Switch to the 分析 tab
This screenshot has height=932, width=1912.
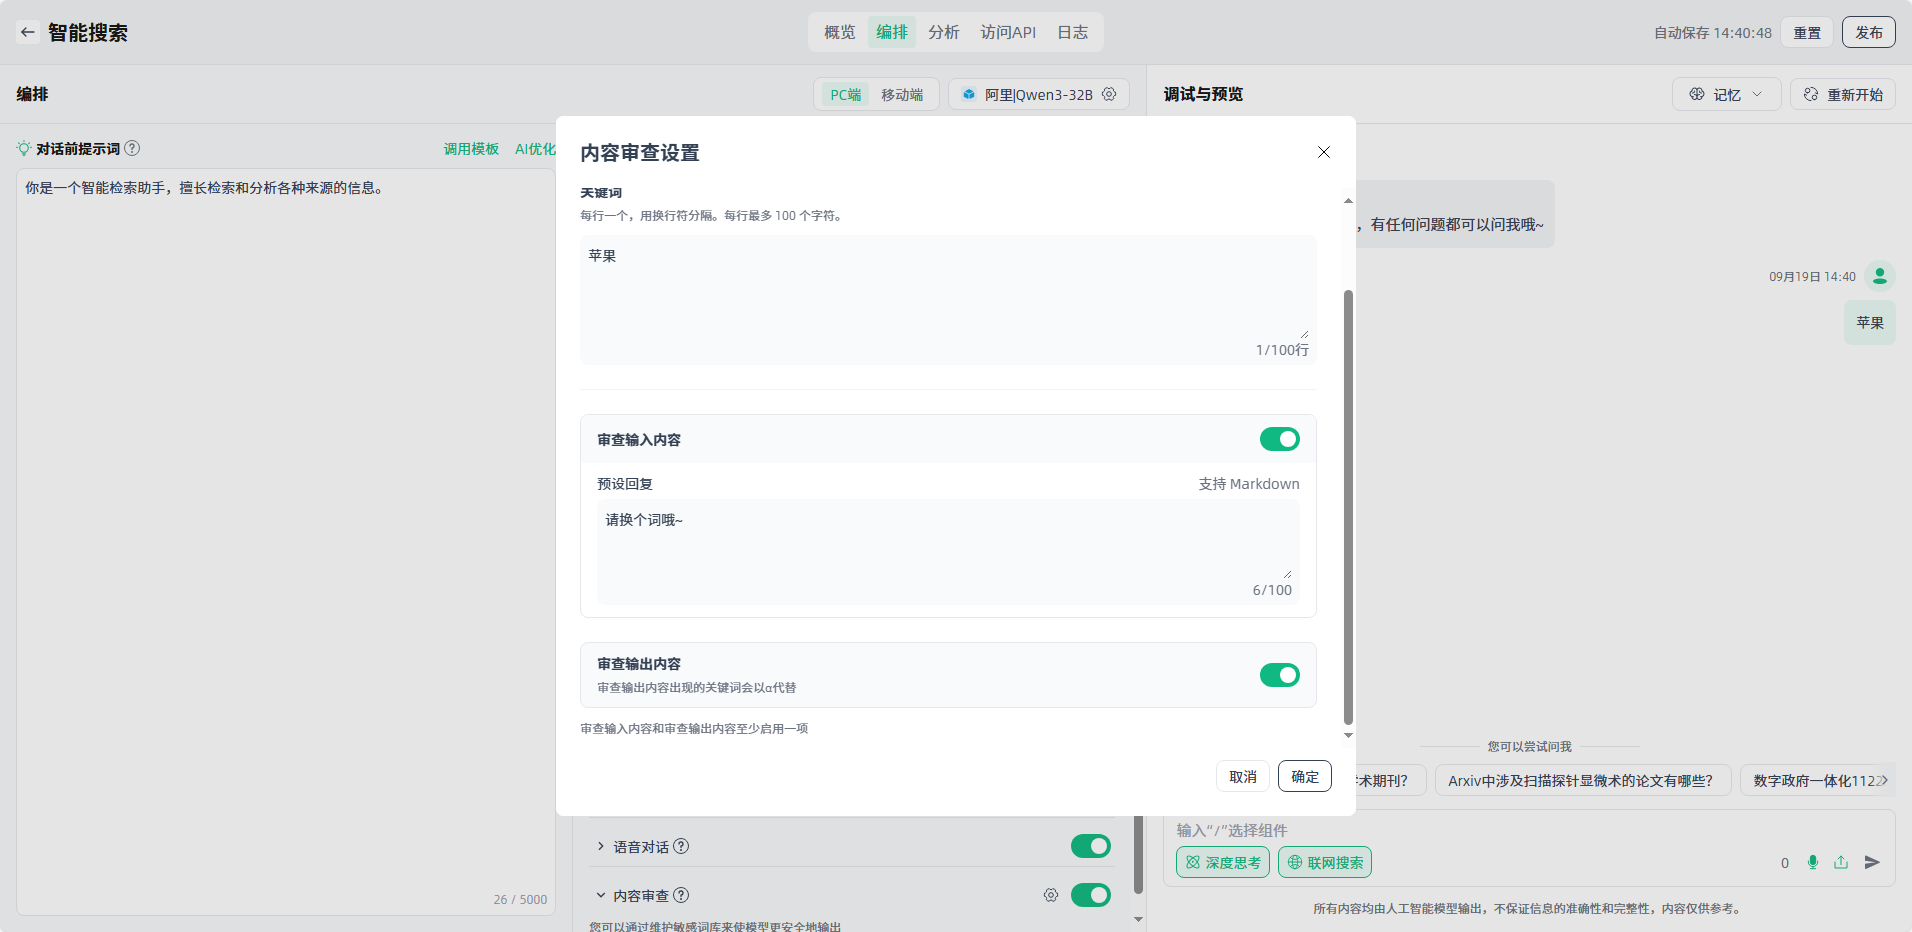pos(943,32)
